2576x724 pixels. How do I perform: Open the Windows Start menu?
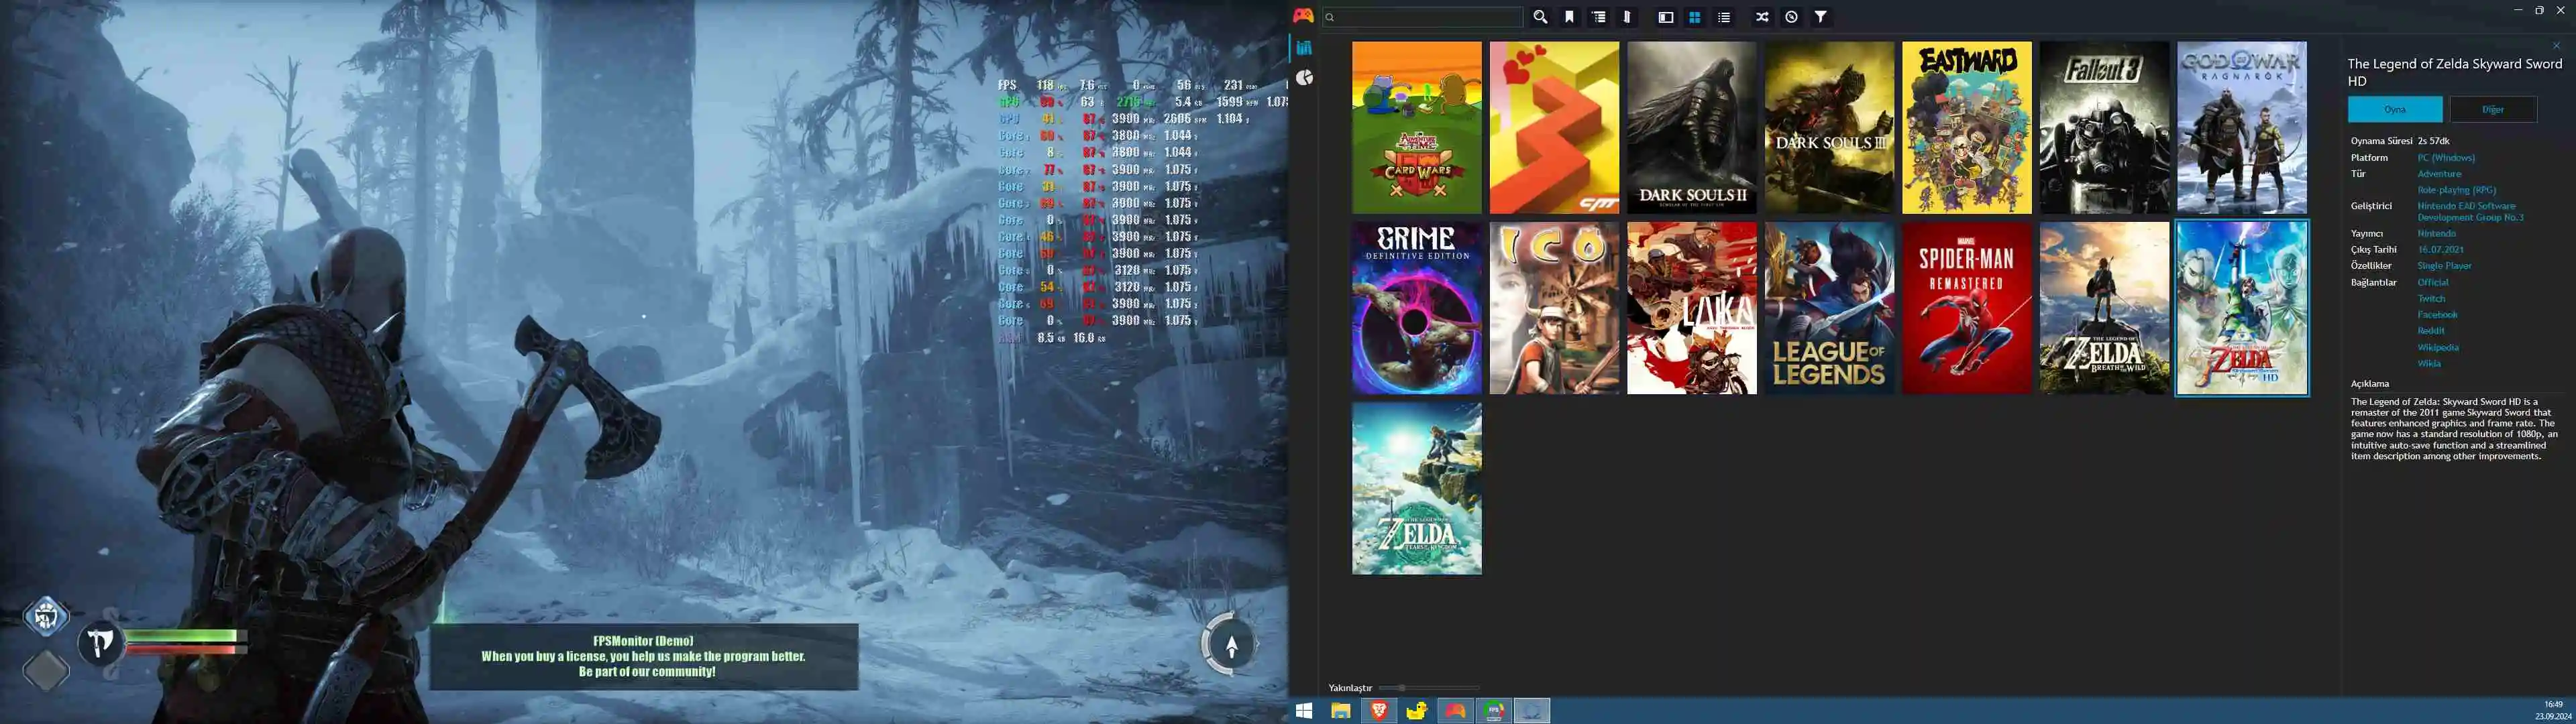[1303, 711]
